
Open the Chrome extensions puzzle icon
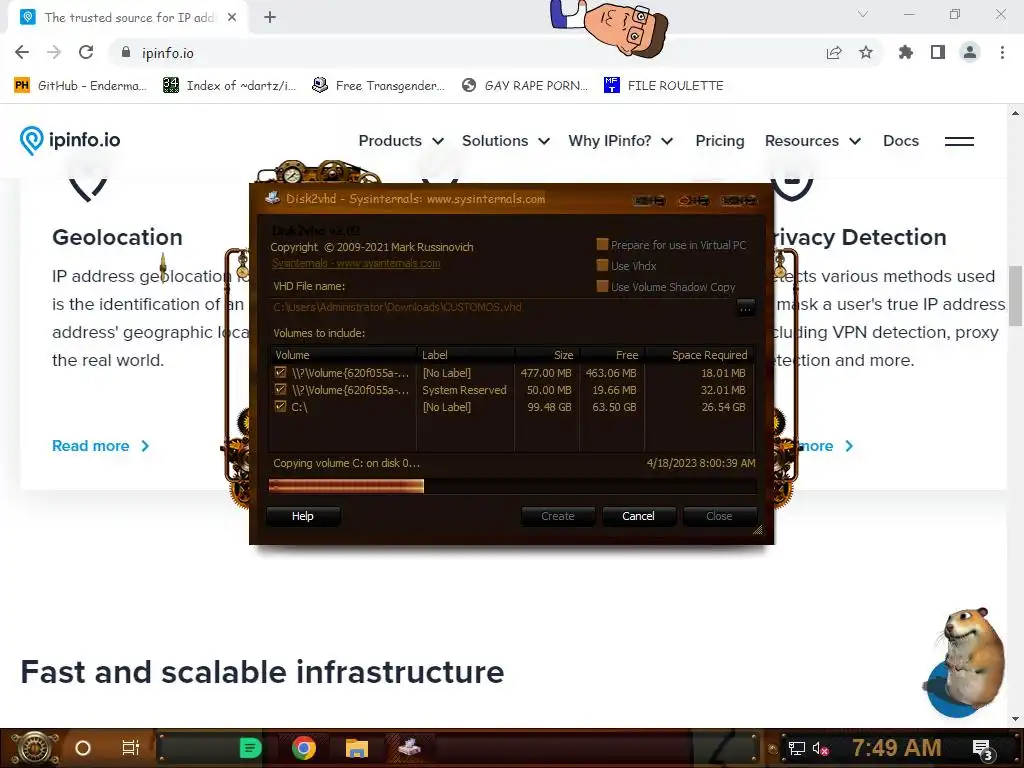tap(905, 52)
